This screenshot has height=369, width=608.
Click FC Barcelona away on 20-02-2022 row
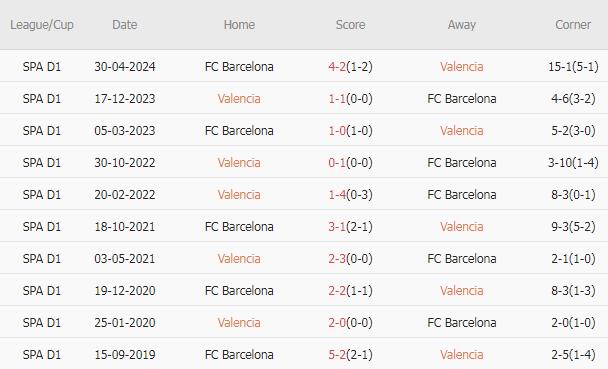[x=461, y=195]
